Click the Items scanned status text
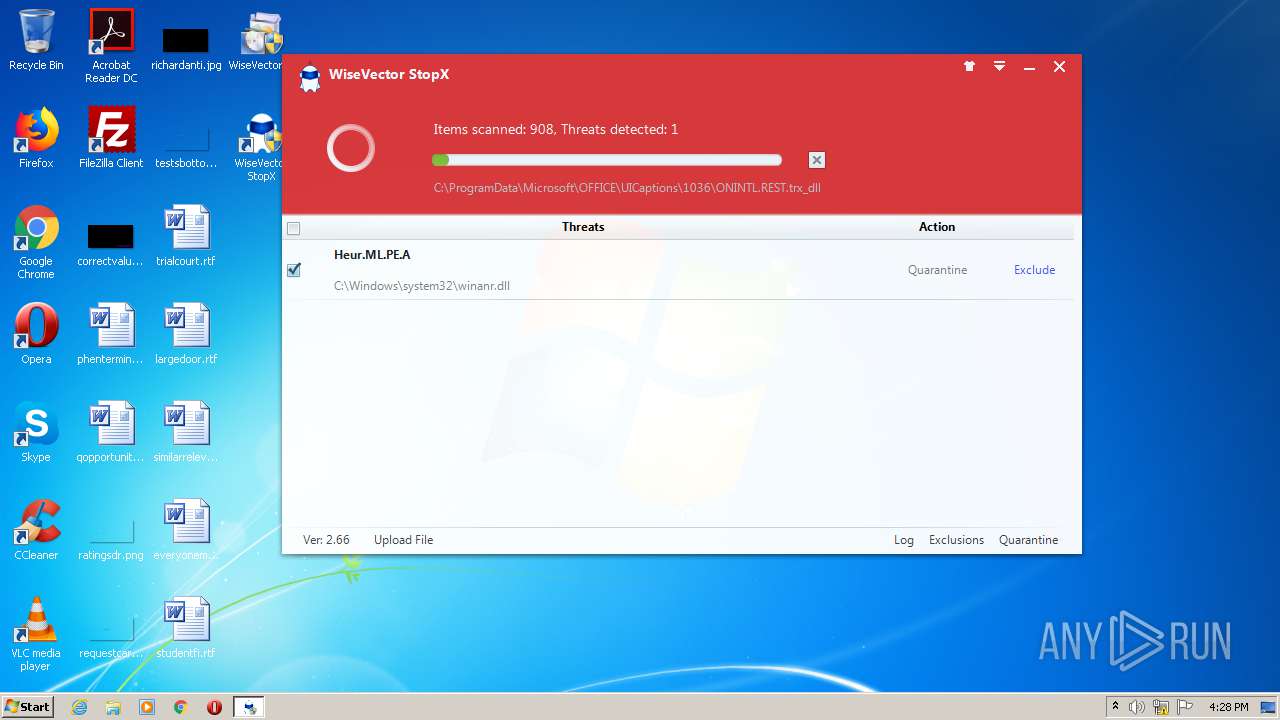1280x720 pixels. point(556,129)
